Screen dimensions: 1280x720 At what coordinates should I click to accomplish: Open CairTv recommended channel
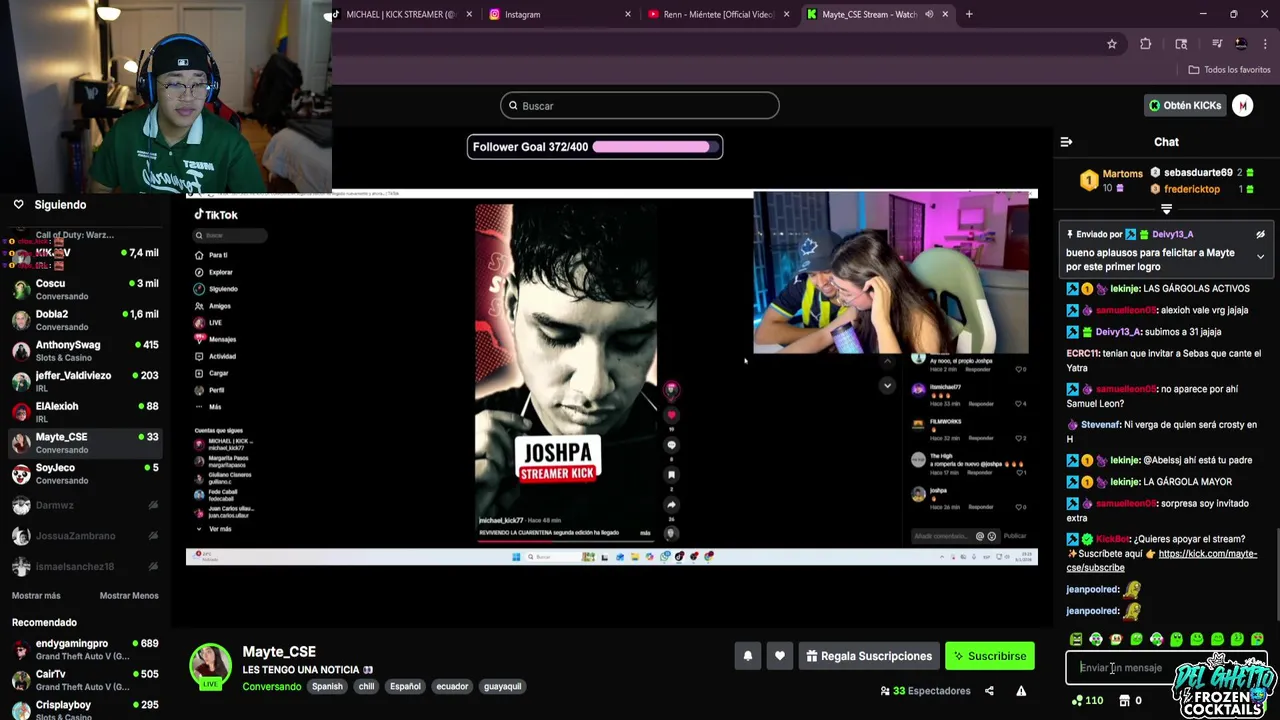click(85, 680)
